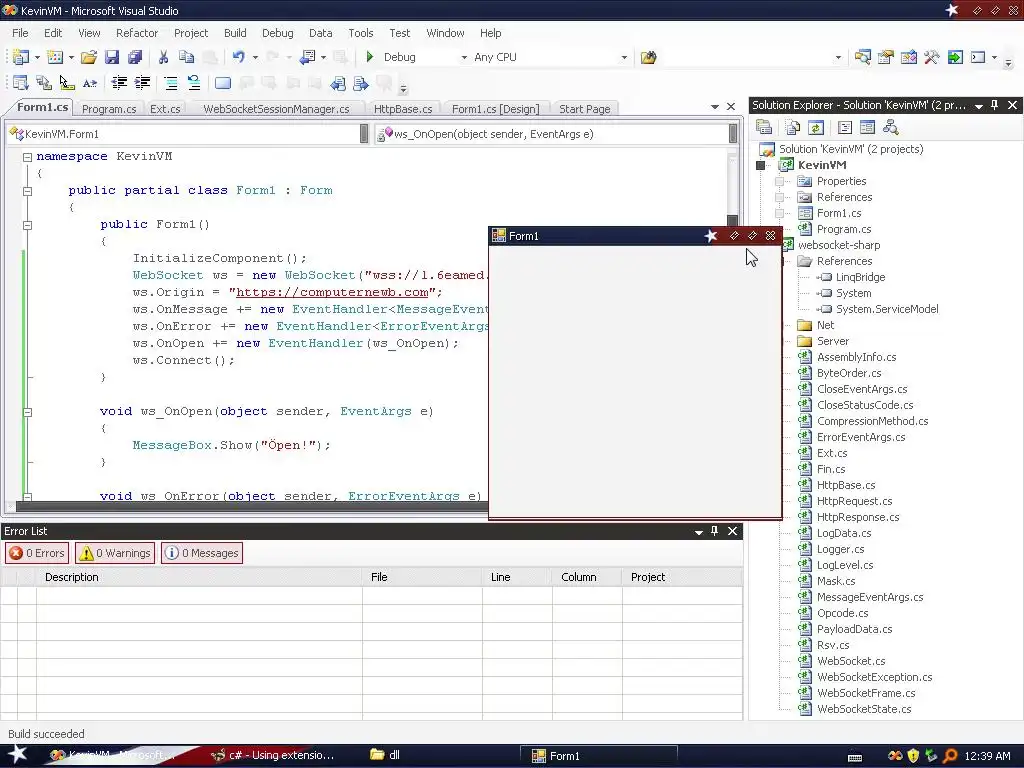This screenshot has height=768, width=1024.
Task: Switch to the WebSocketSessionManager.cs tab
Action: [276, 109]
